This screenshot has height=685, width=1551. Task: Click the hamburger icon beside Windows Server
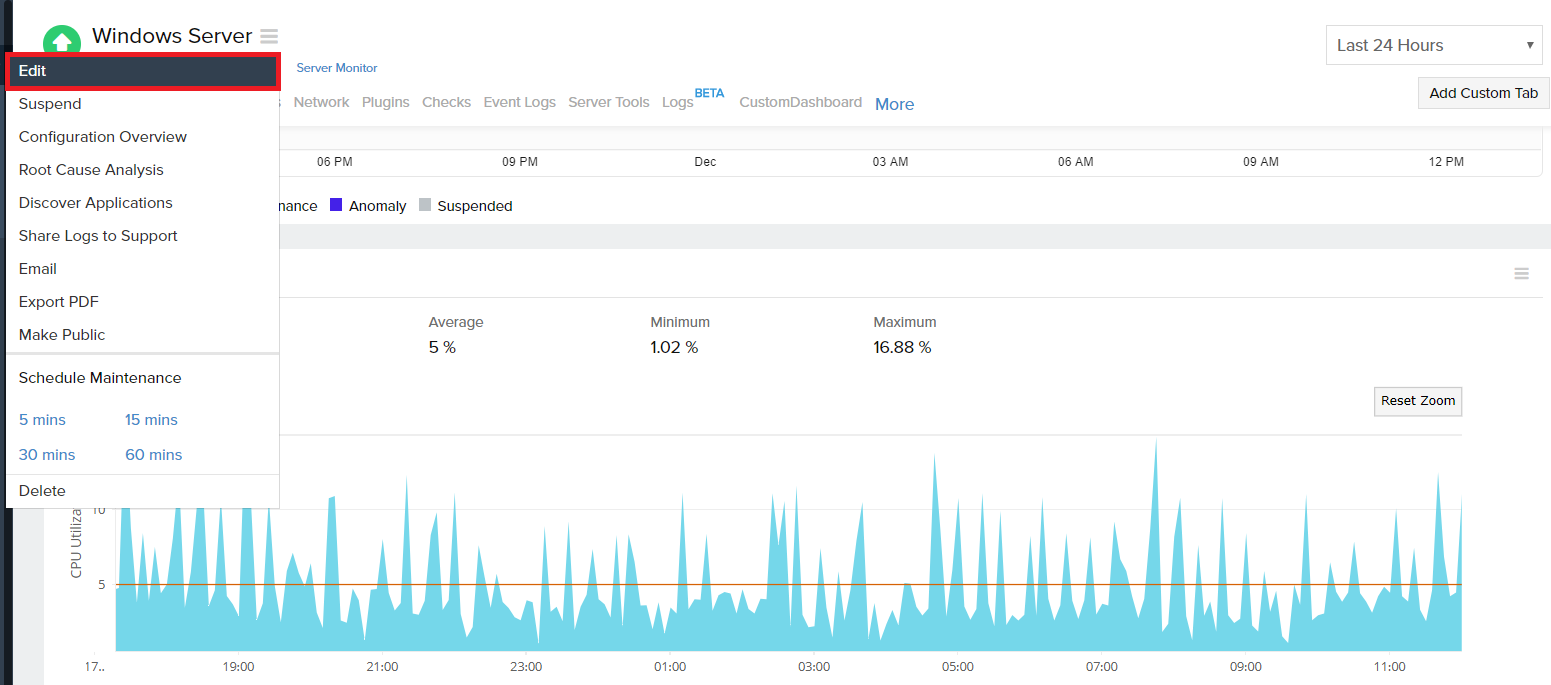click(x=269, y=37)
